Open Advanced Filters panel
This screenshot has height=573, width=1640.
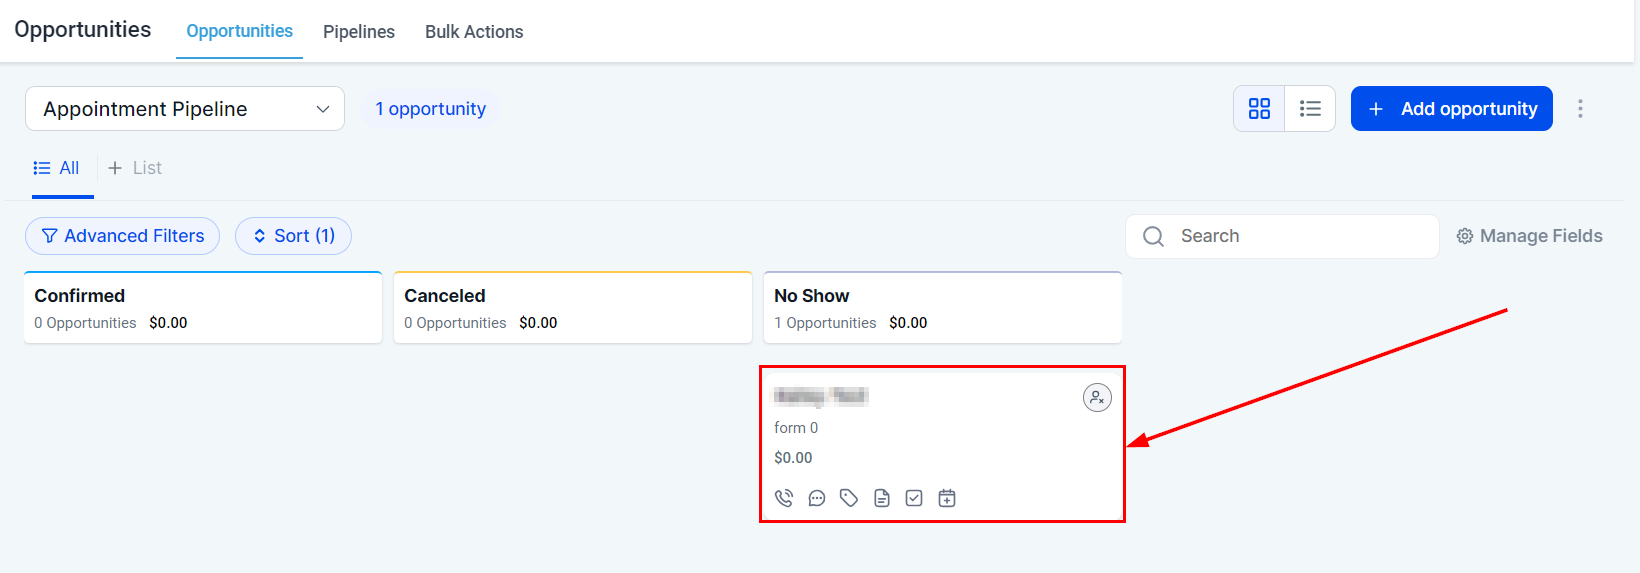[x=122, y=236]
